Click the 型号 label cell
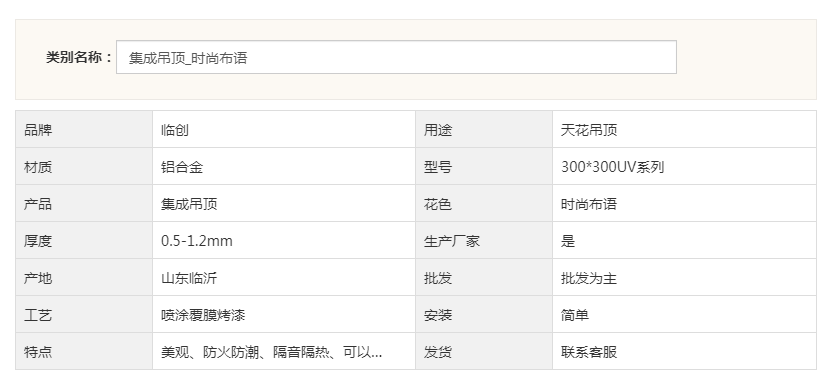Viewport: 827px width, 388px height. [484, 167]
